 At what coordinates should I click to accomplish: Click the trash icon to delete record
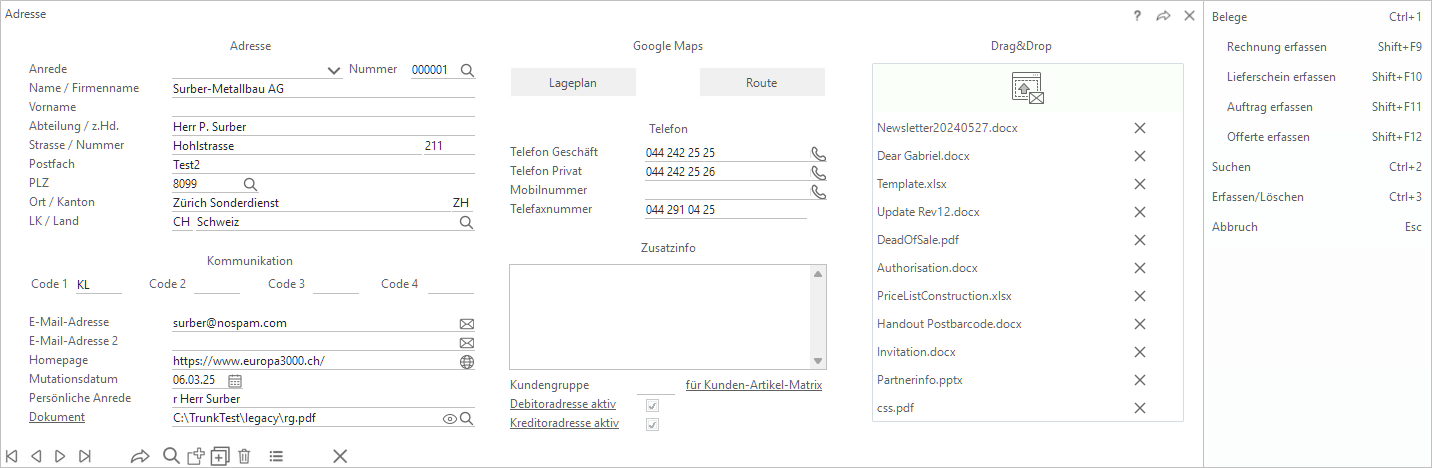[244, 456]
